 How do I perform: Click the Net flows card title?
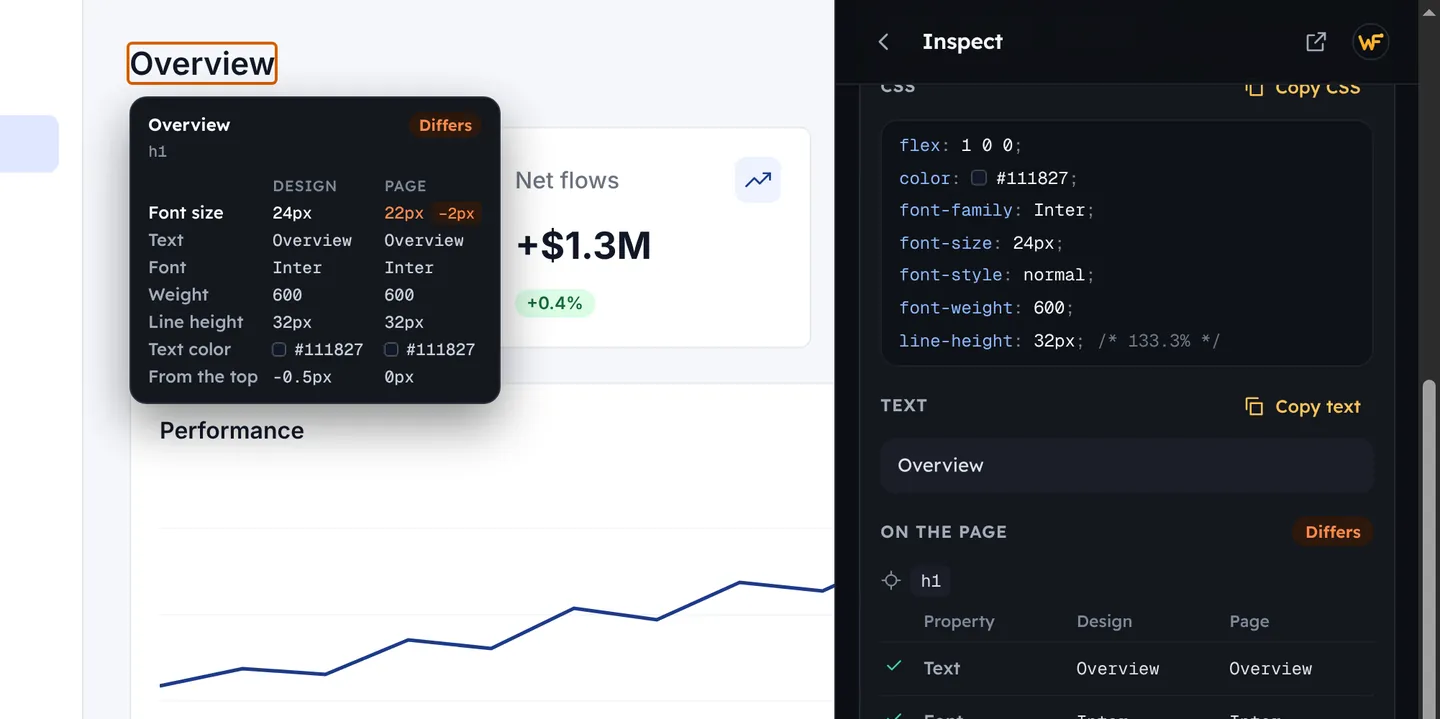(567, 181)
